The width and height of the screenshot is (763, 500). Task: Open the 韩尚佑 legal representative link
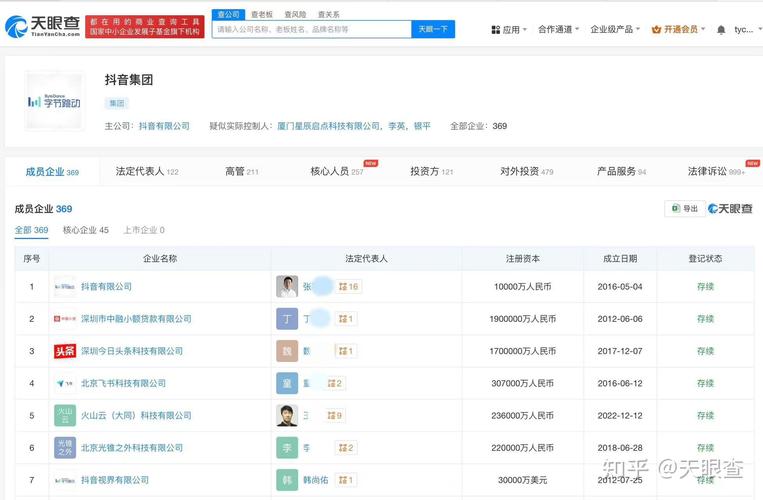(x=316, y=480)
